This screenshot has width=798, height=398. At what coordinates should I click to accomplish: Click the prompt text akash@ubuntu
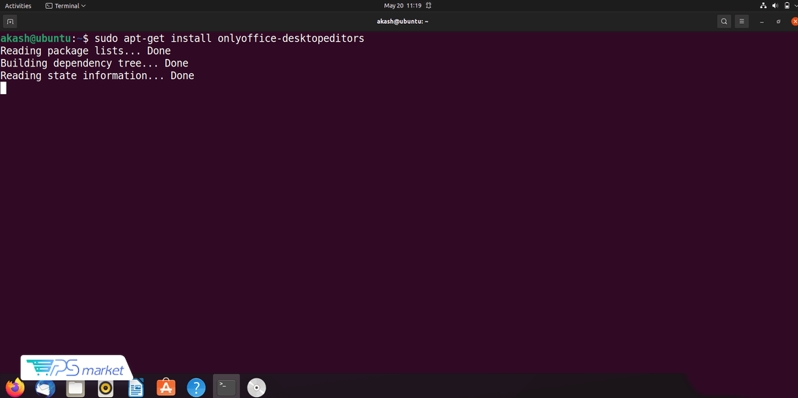(35, 39)
